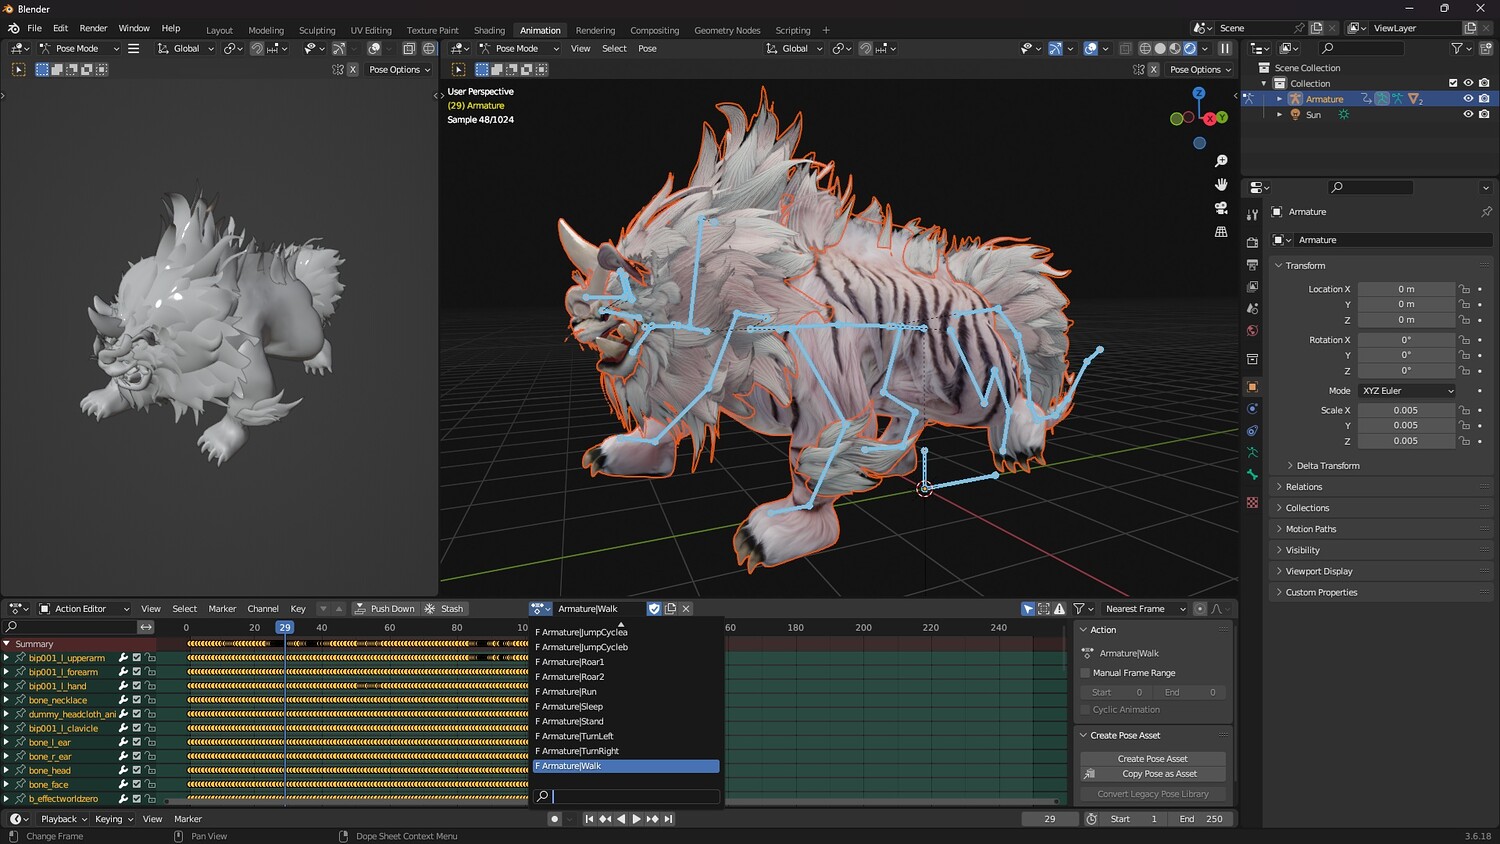Jump to the start frame
Viewport: 1500px width, 844px height.
point(589,819)
